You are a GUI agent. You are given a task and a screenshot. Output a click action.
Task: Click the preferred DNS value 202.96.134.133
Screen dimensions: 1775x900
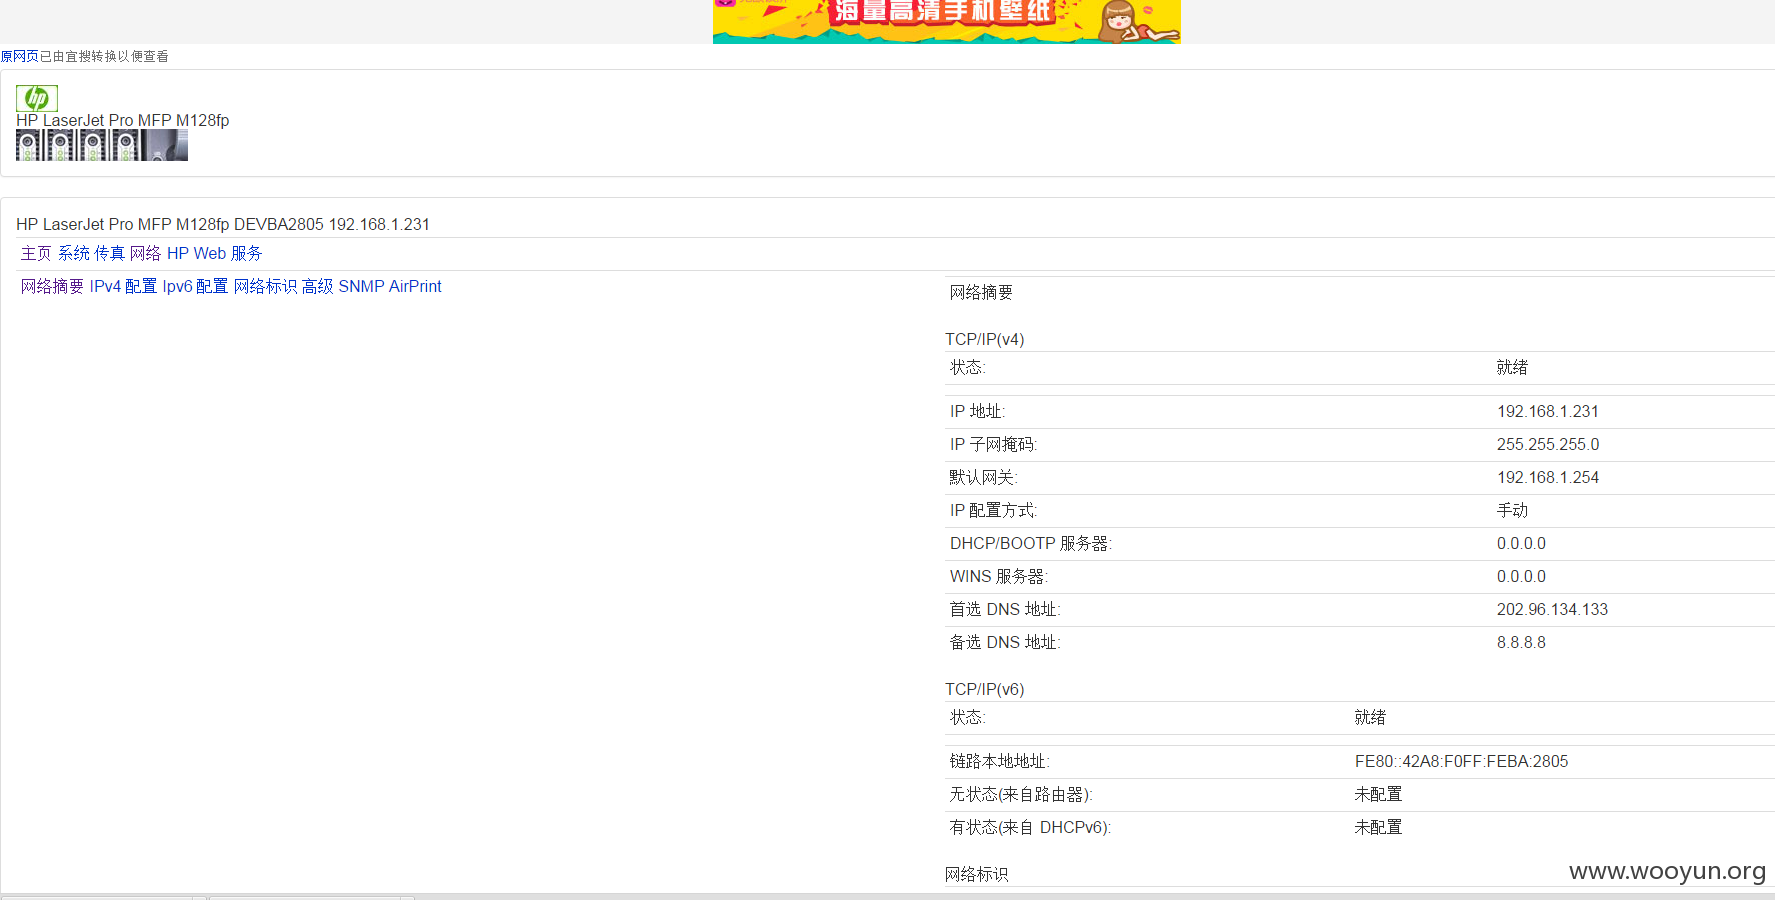[x=1553, y=610]
